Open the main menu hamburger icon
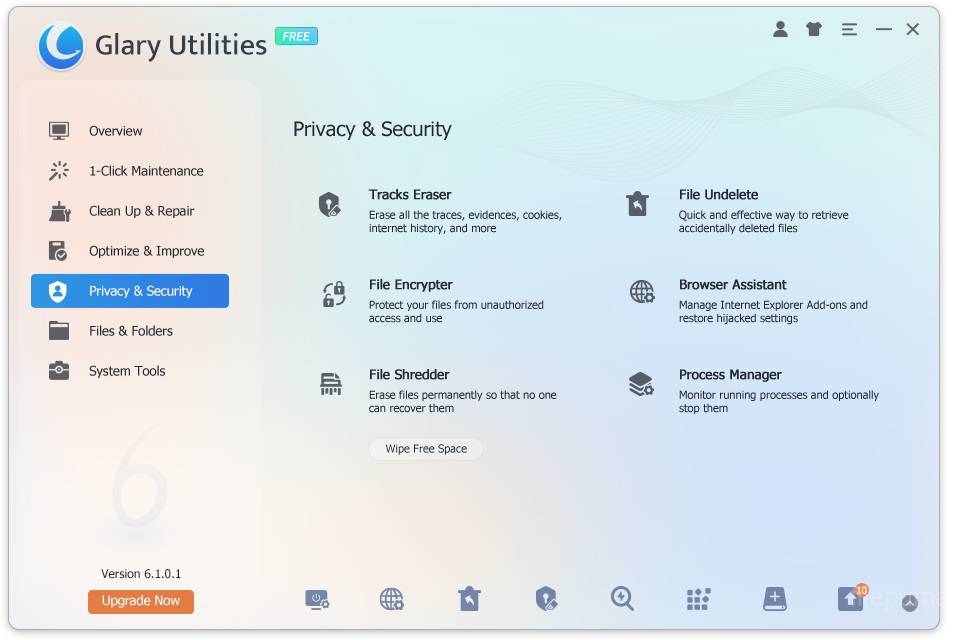The width and height of the screenshot is (960, 640). 849,29
